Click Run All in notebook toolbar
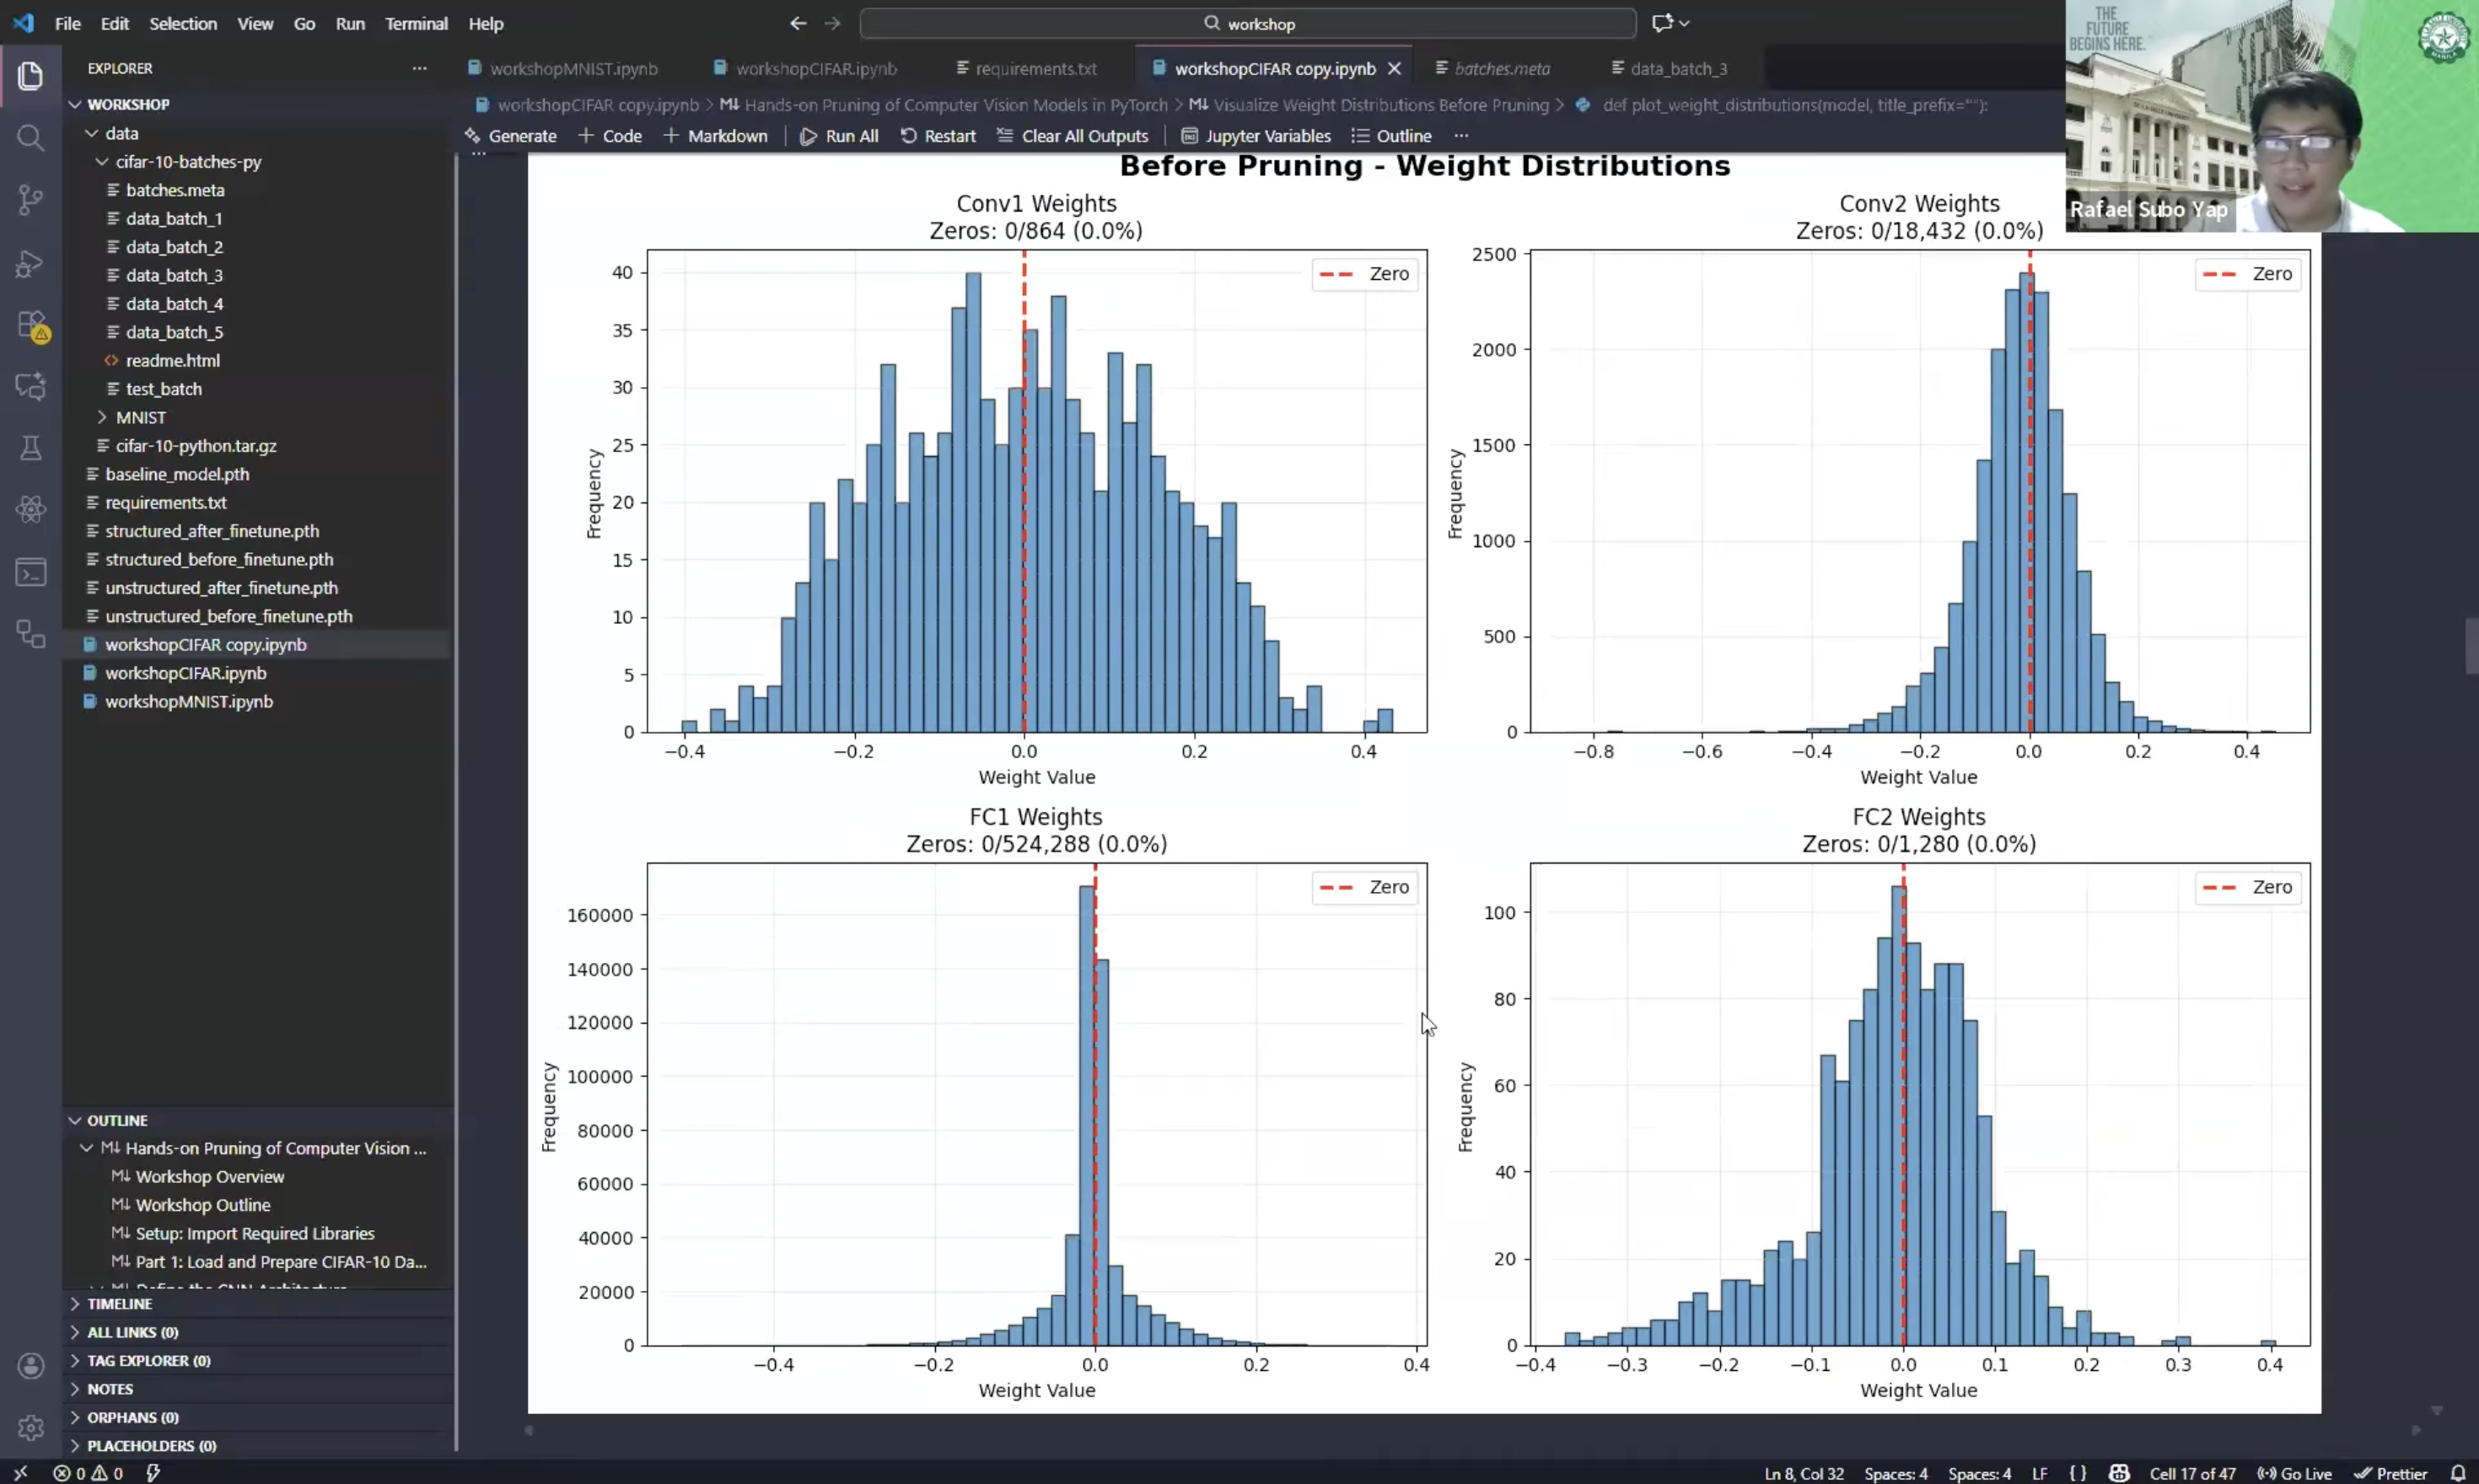This screenshot has height=1484, width=2479. tap(839, 136)
